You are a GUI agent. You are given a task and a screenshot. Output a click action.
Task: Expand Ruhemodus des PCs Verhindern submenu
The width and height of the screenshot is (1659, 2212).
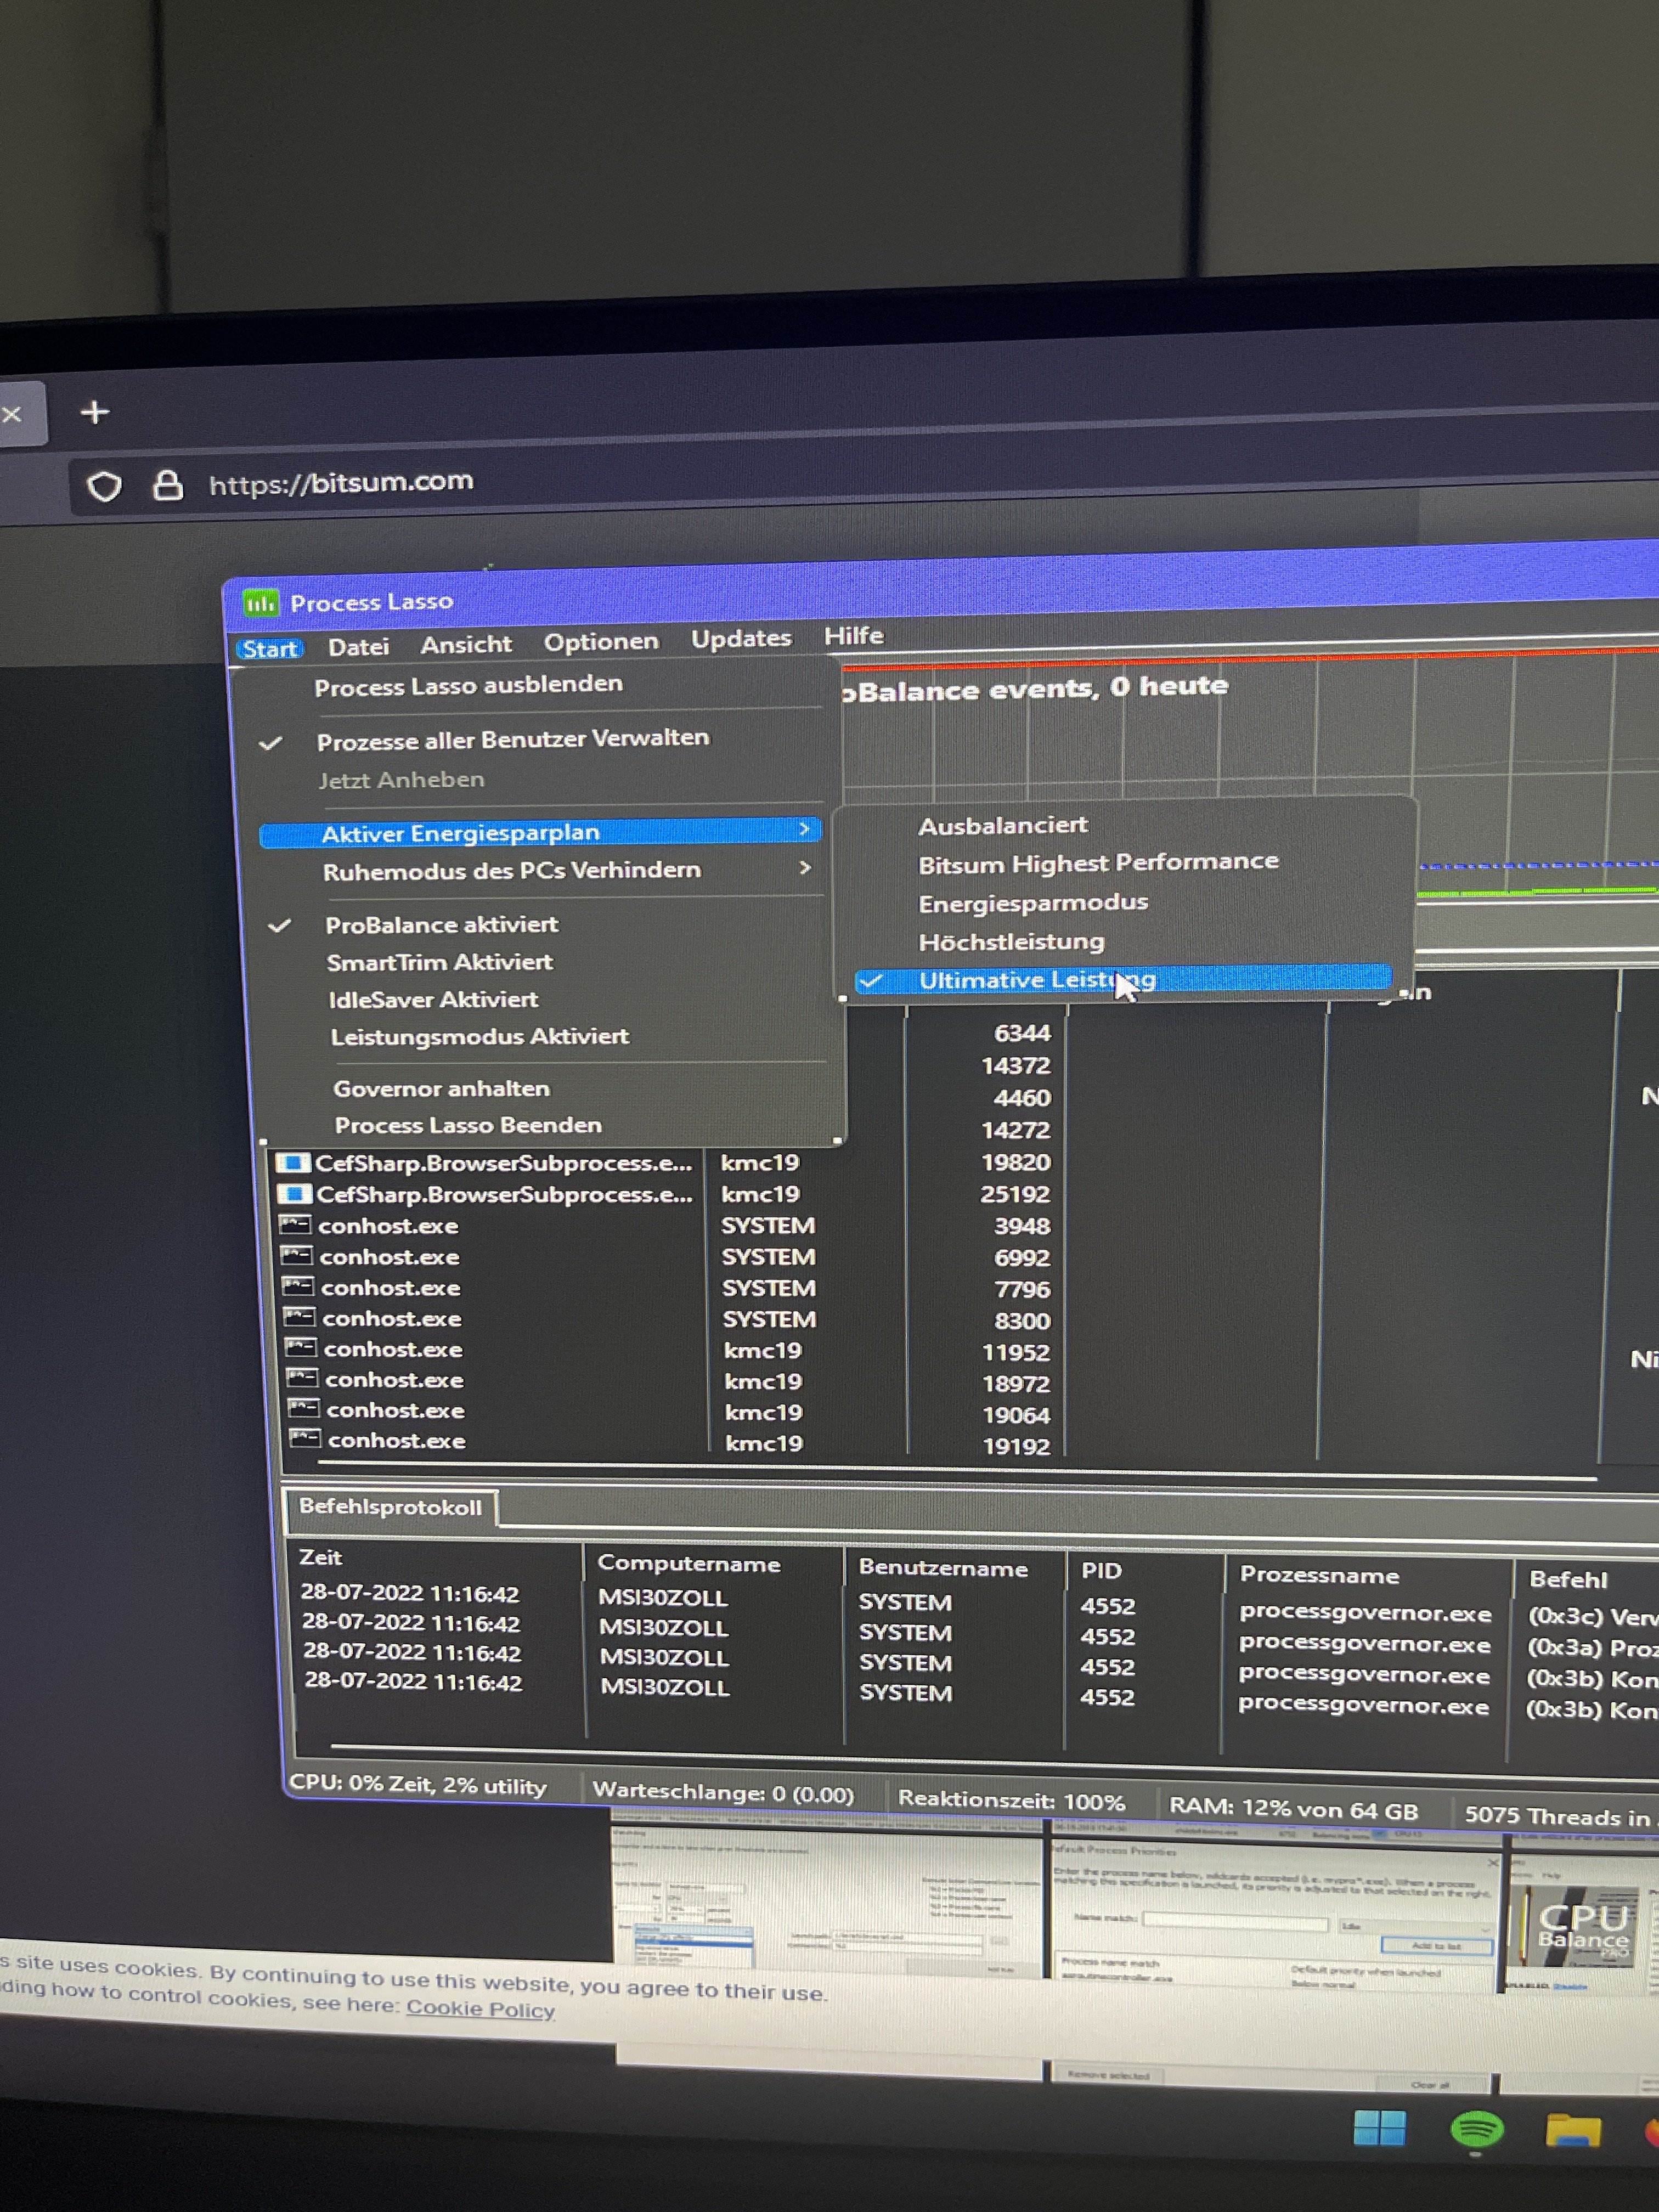tap(511, 871)
